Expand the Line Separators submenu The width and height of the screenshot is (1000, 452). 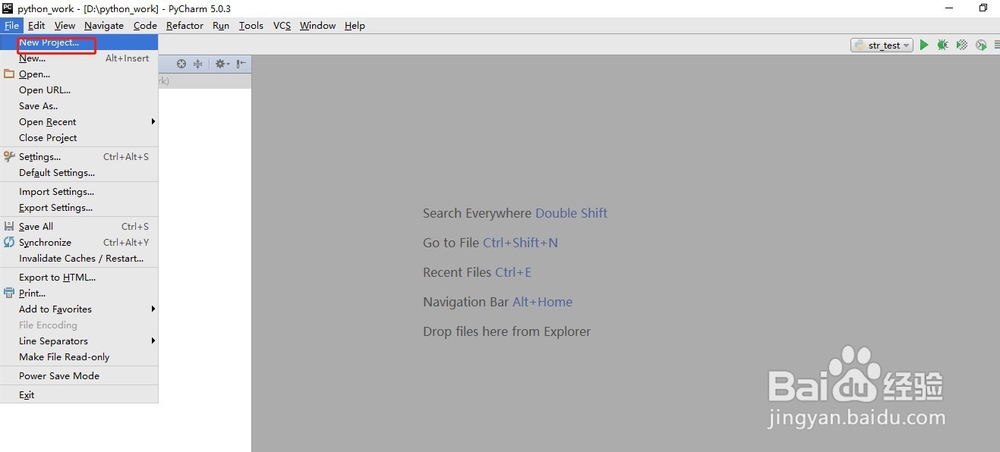79,341
